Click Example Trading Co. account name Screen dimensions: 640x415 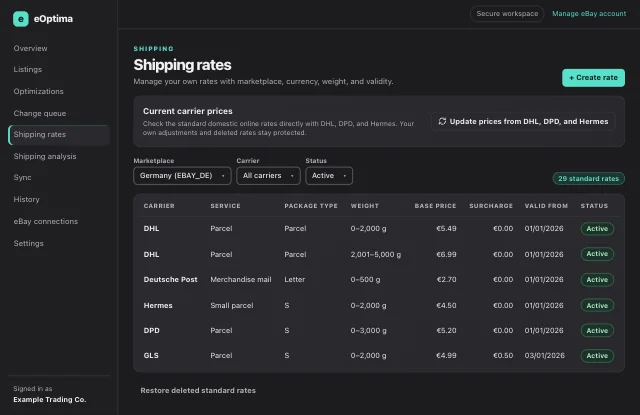pos(49,399)
